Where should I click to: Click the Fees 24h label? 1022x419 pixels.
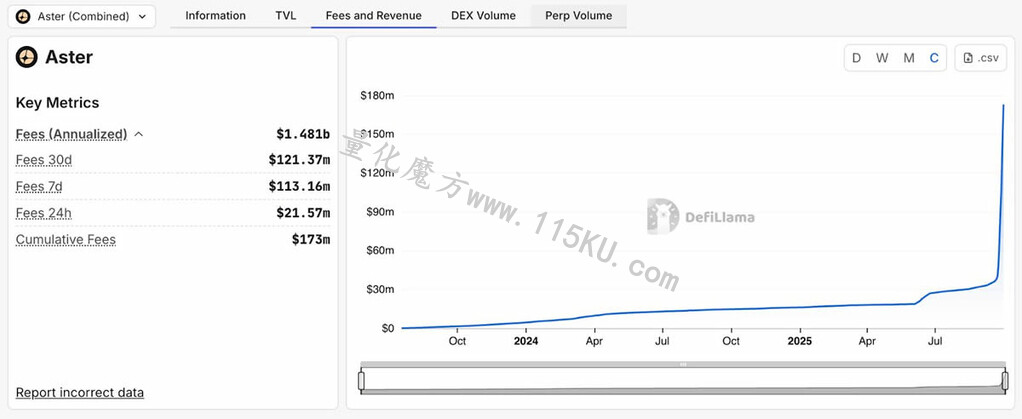[x=43, y=213]
